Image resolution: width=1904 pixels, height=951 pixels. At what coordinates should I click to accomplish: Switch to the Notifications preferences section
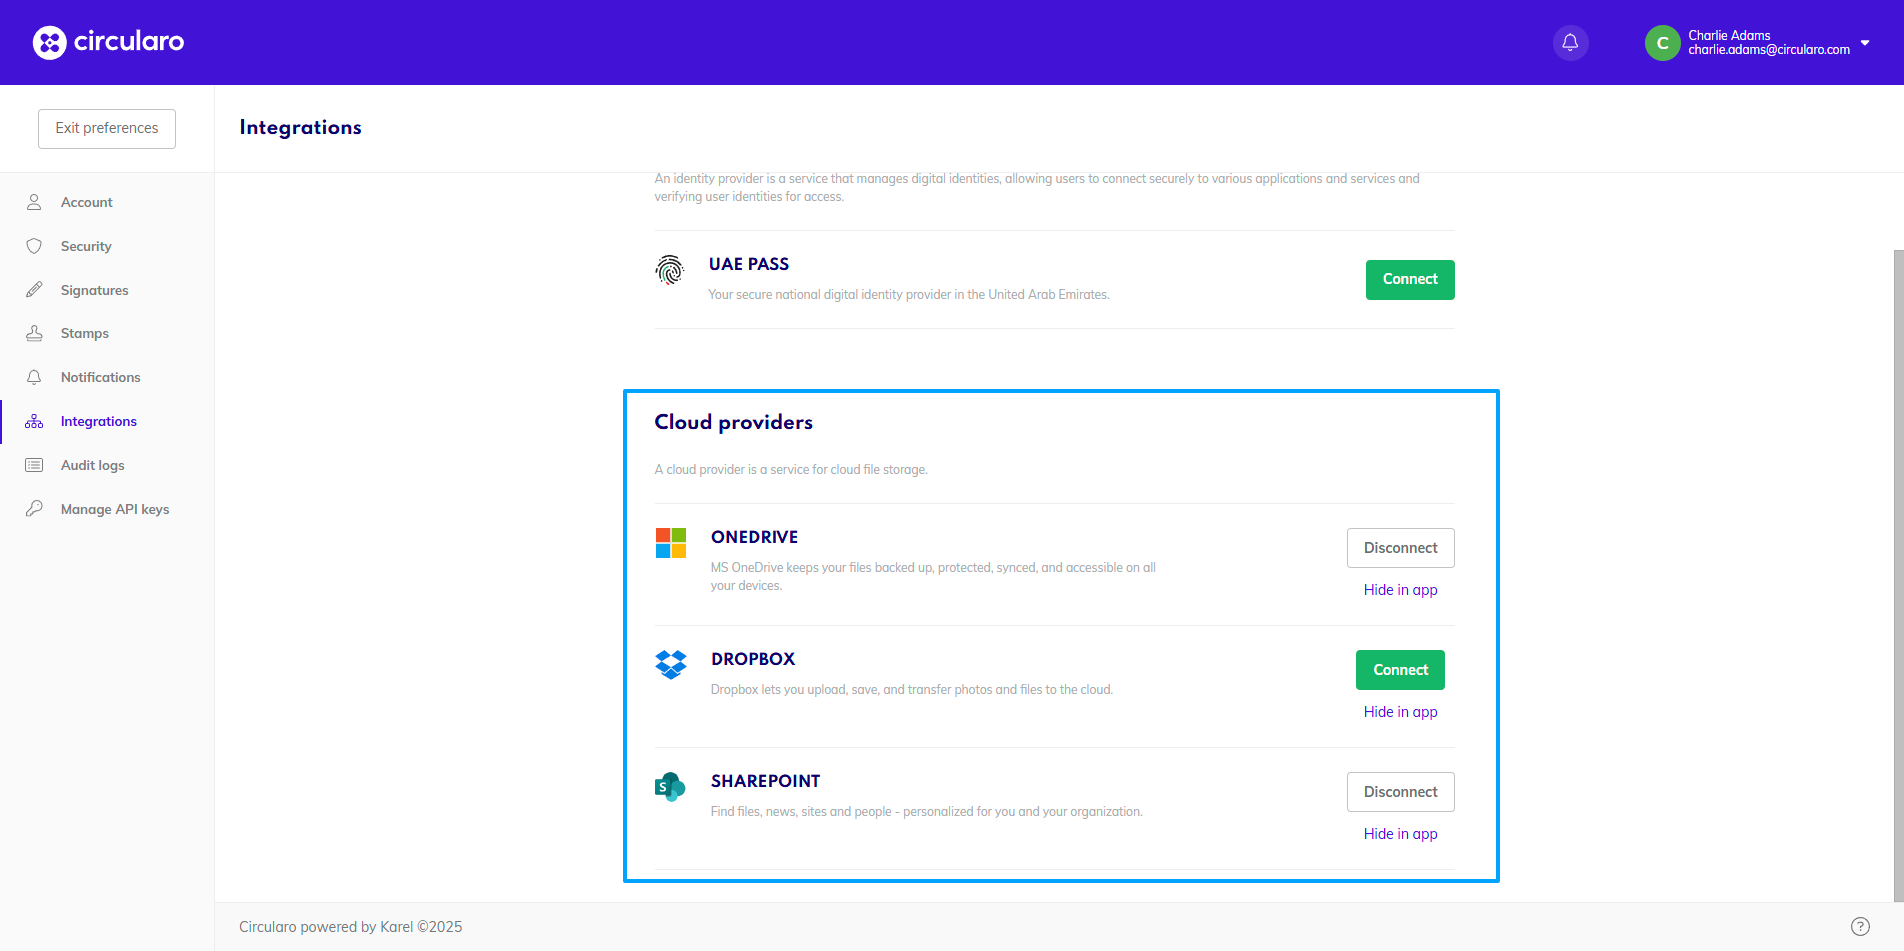click(100, 377)
